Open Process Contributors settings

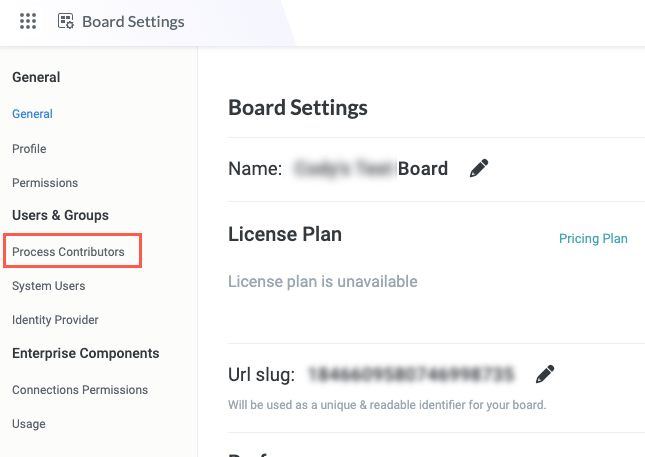click(x=68, y=252)
